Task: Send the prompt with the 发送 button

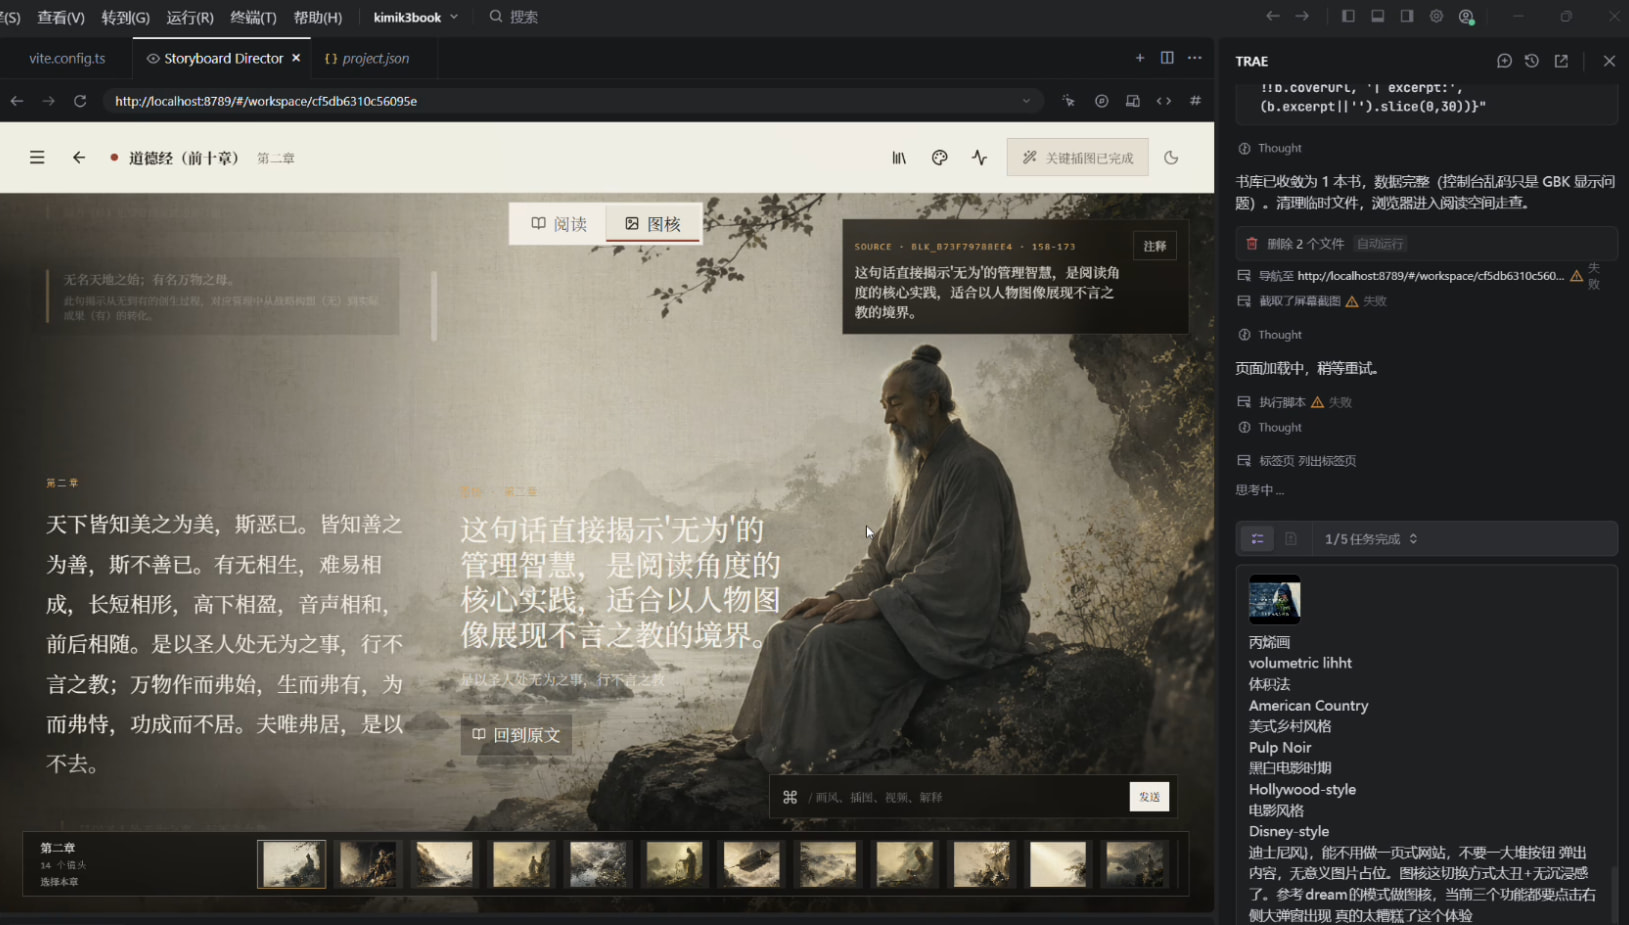Action: pos(1149,797)
